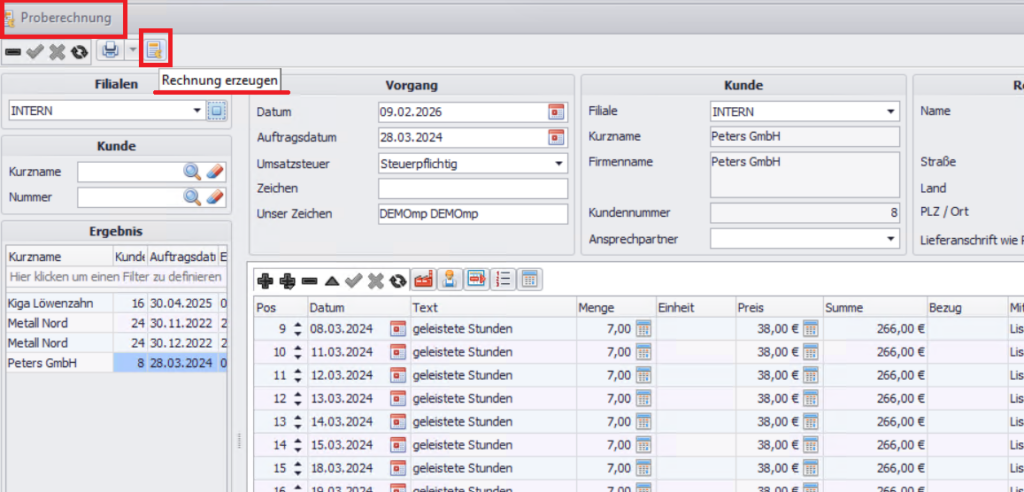Click the worker person icon above the grid
This screenshot has width=1024, height=492.
[450, 281]
